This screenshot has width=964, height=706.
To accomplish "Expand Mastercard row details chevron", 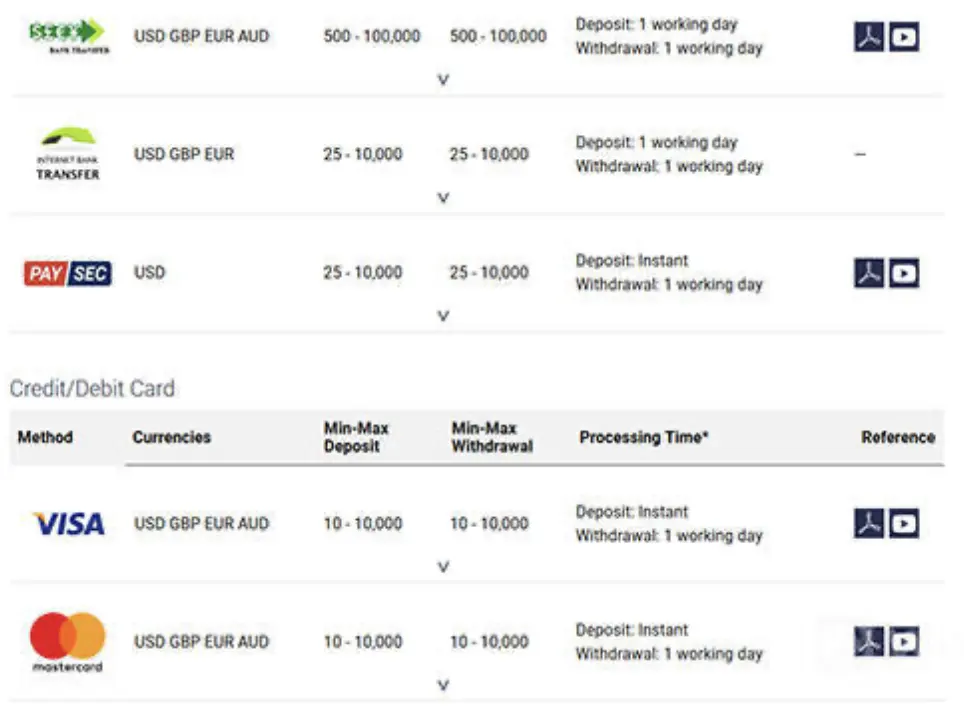I will pyautogui.click(x=443, y=685).
